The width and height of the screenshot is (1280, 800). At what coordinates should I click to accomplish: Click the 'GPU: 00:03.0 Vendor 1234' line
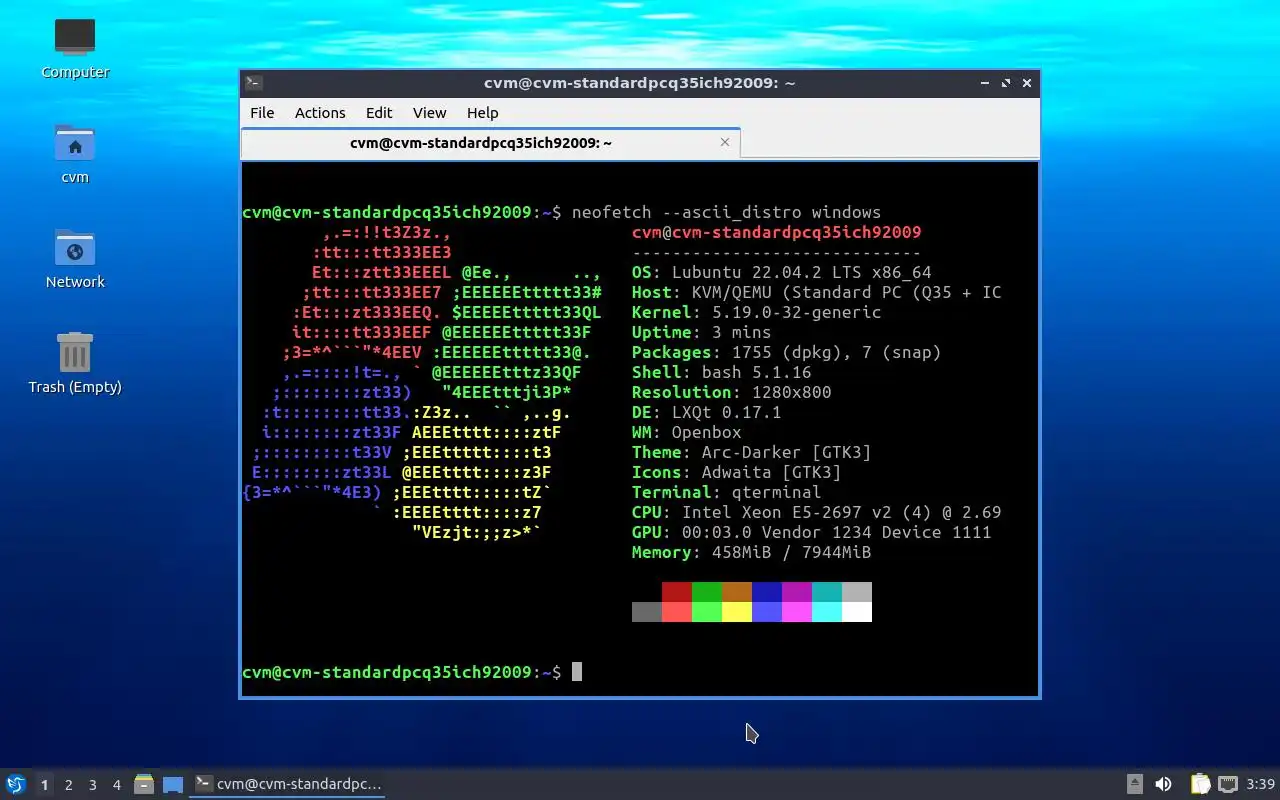click(x=811, y=532)
